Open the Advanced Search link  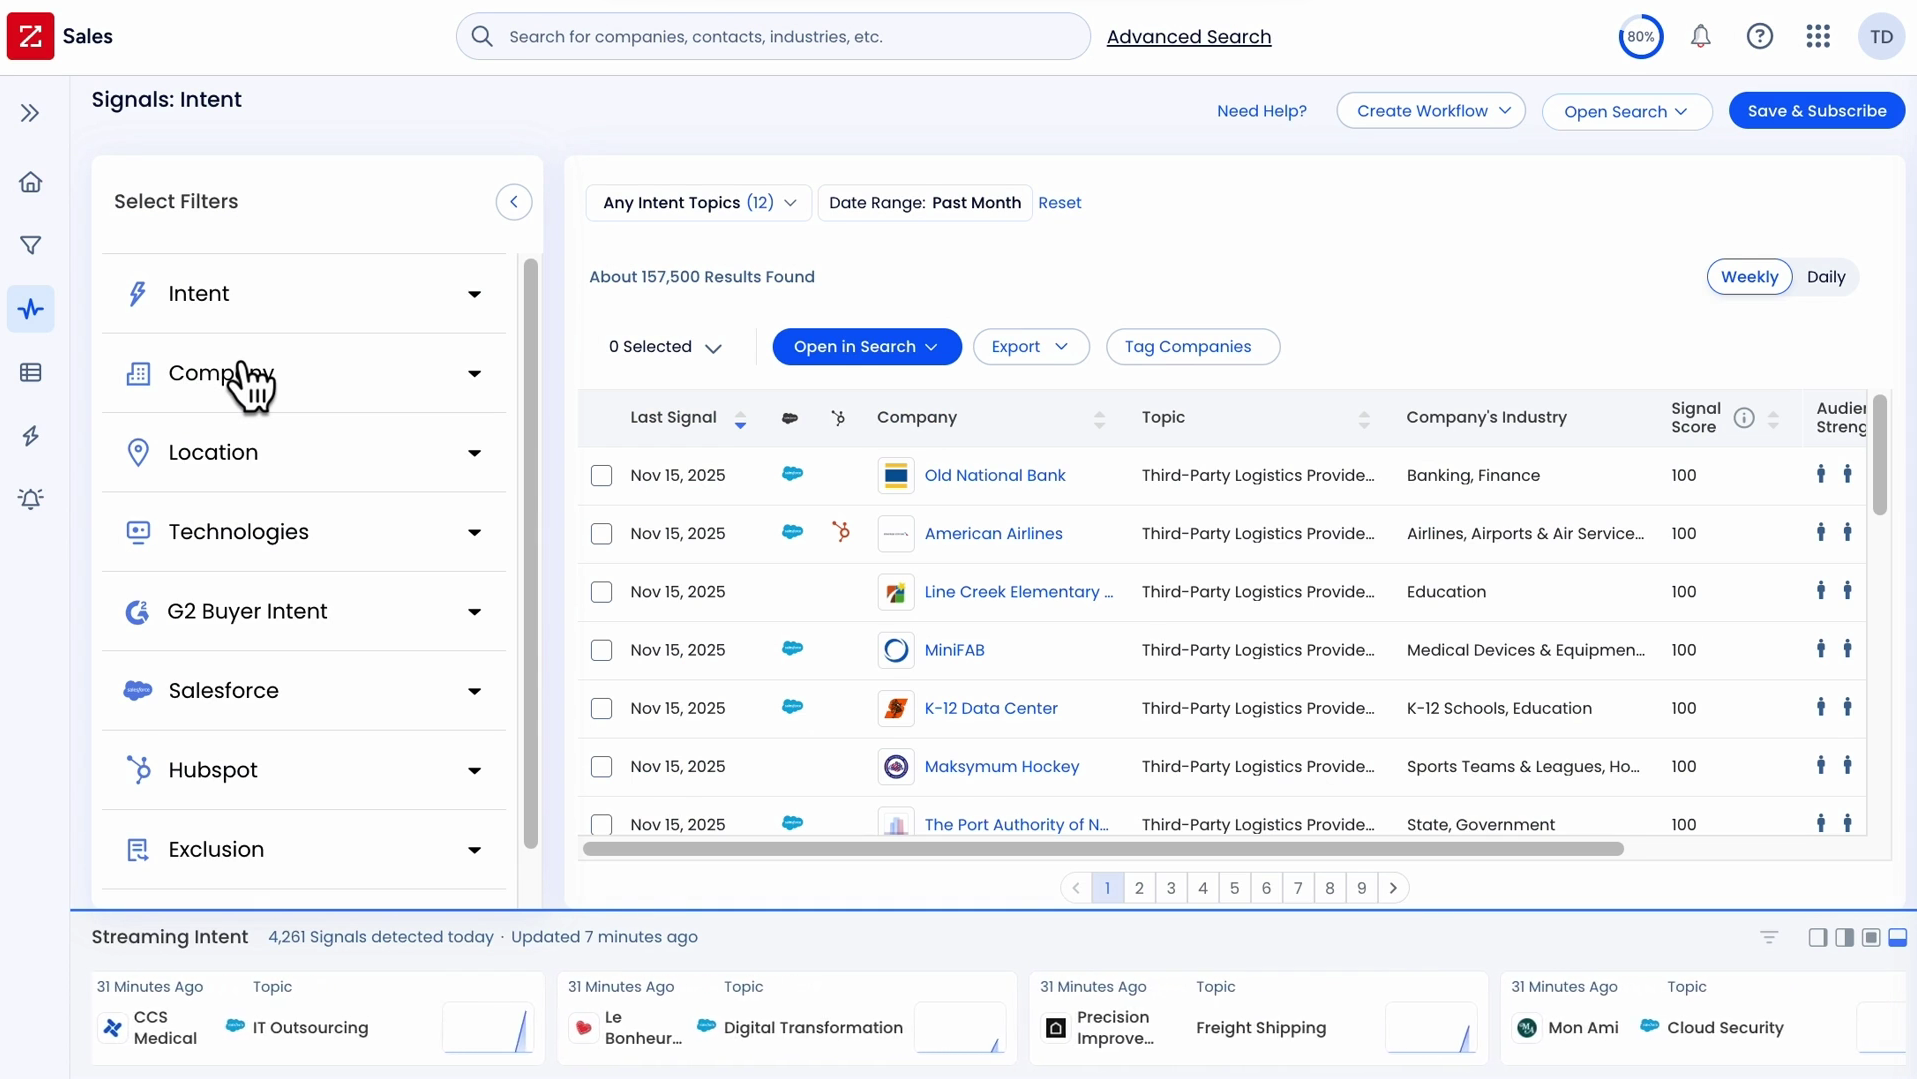[x=1189, y=37]
